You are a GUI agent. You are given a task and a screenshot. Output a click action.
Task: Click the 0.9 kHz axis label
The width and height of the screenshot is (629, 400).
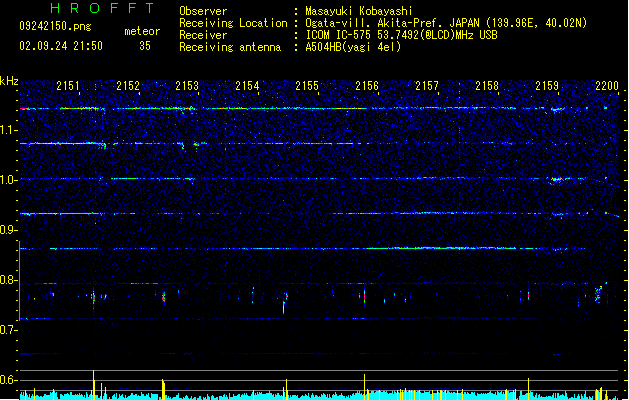(9, 230)
